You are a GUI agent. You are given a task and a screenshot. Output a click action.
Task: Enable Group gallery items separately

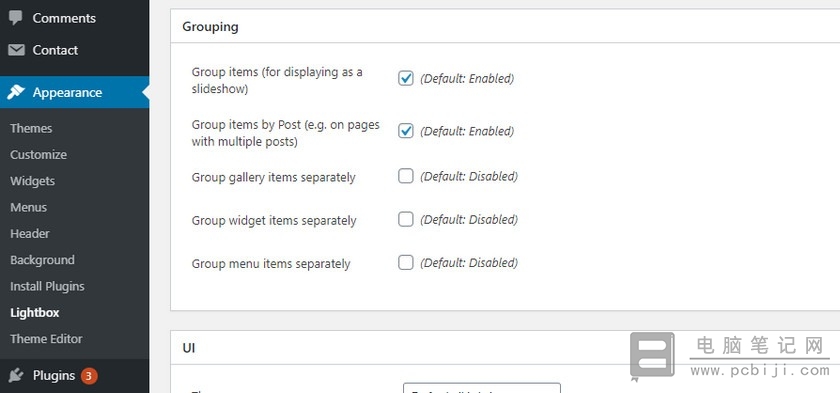pos(406,176)
